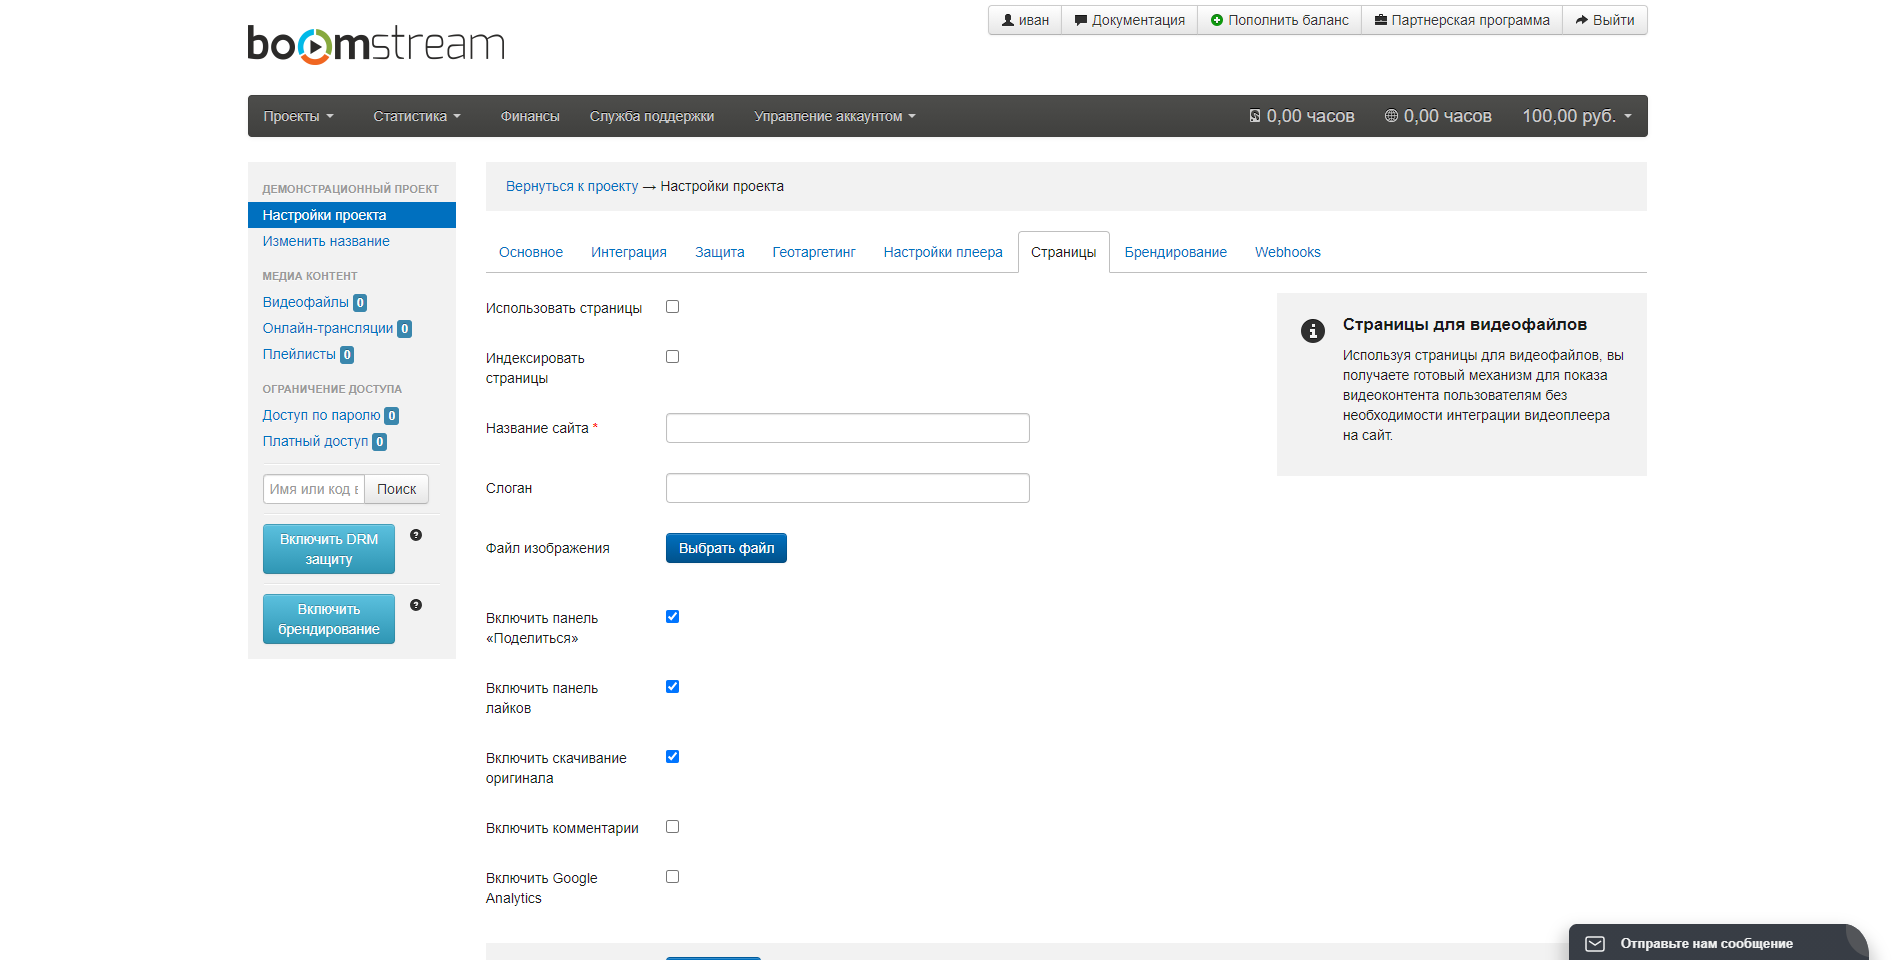Open Онлайн-трансляции in sidebar

coord(328,328)
